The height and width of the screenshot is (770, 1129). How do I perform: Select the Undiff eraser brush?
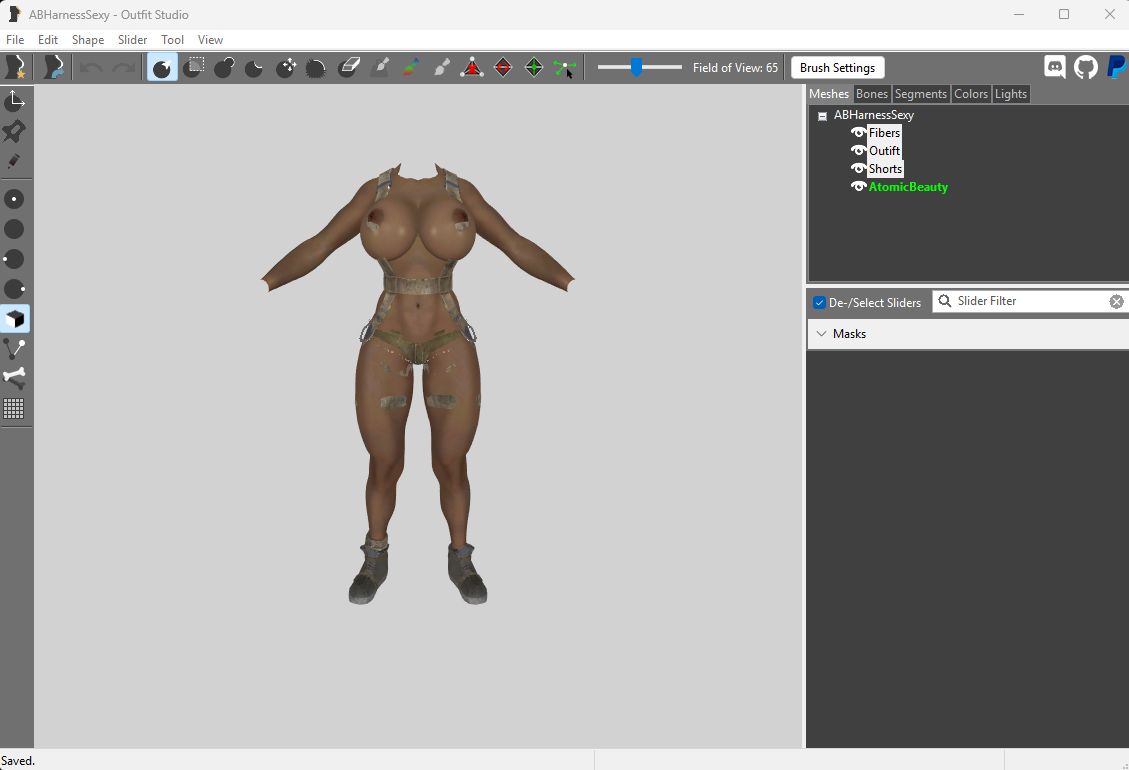[x=348, y=68]
